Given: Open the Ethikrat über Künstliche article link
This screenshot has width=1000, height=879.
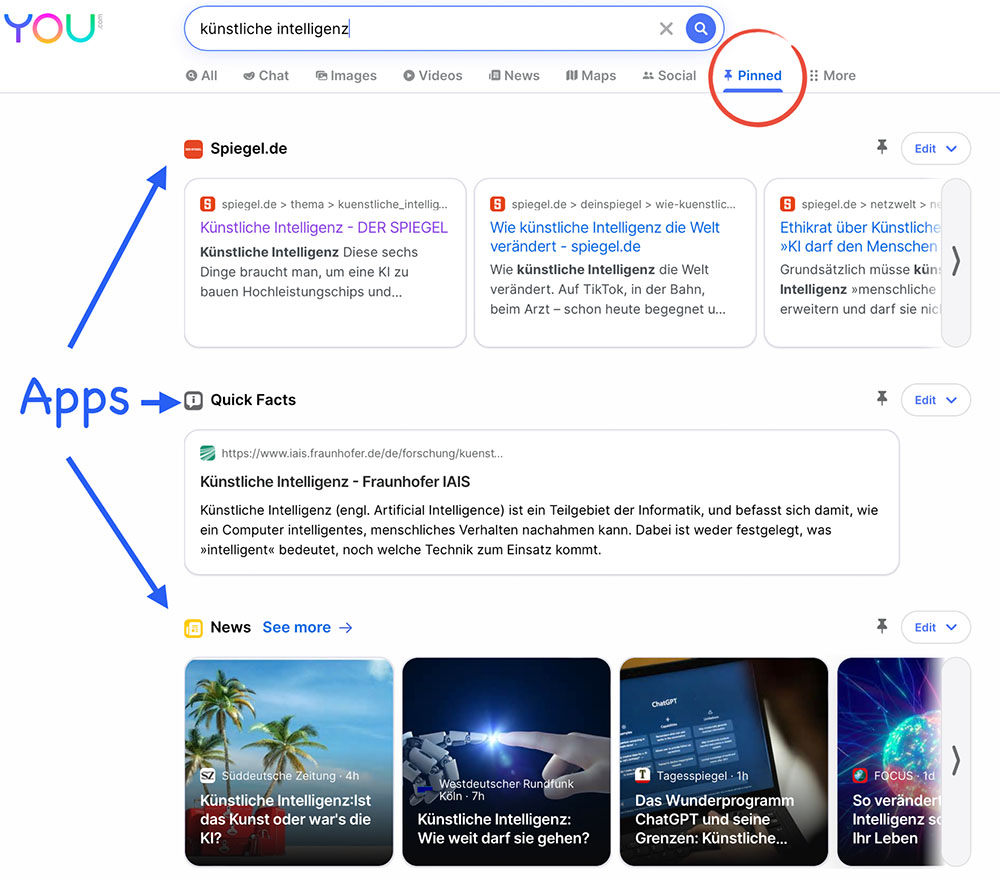Looking at the screenshot, I should pyautogui.click(x=860, y=237).
